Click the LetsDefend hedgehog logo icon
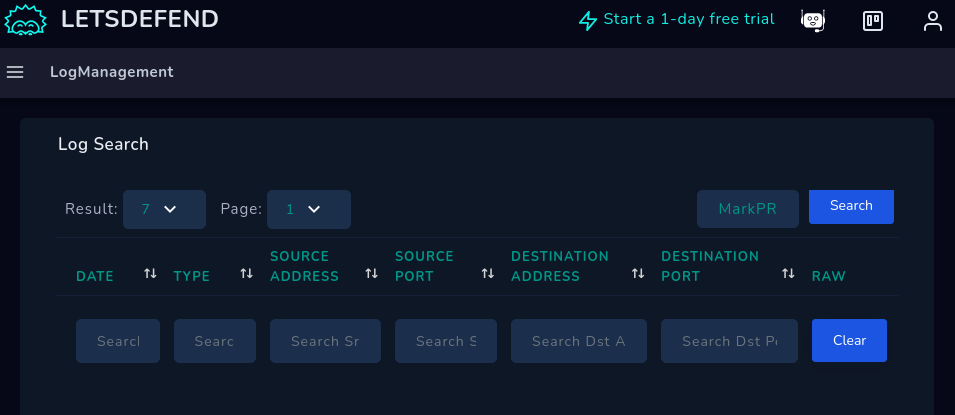The width and height of the screenshot is (955, 415). pyautogui.click(x=26, y=20)
